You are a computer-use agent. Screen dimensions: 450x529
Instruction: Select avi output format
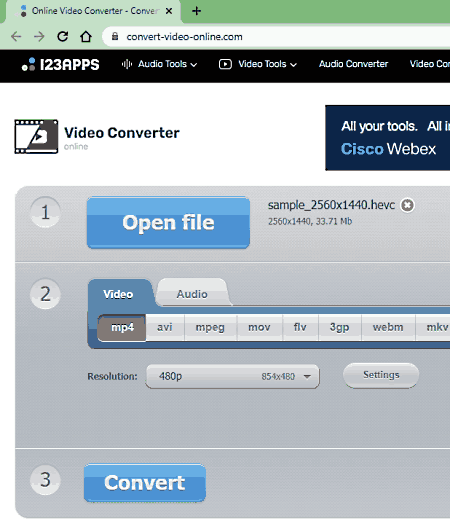click(x=165, y=327)
